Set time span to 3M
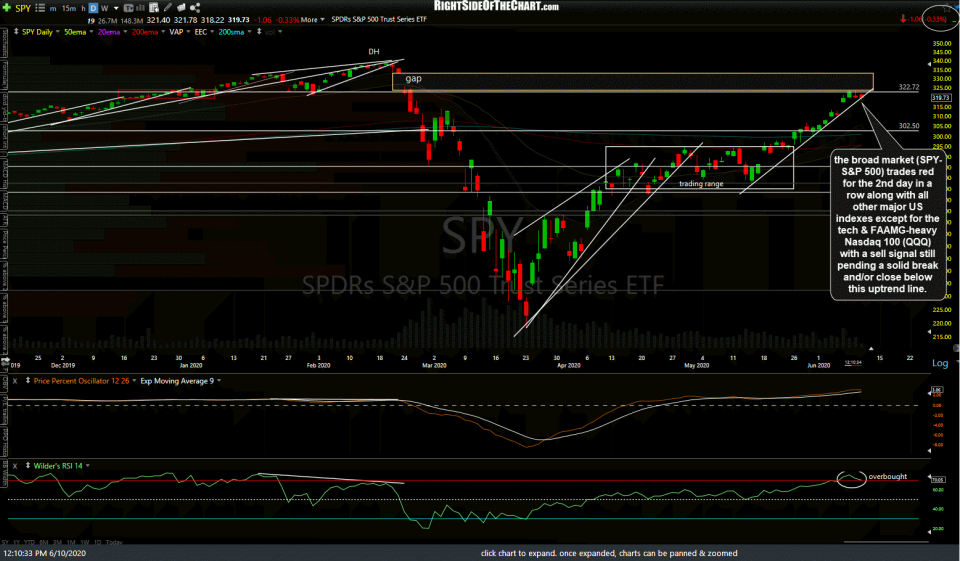The height and width of the screenshot is (561, 960). 58,543
